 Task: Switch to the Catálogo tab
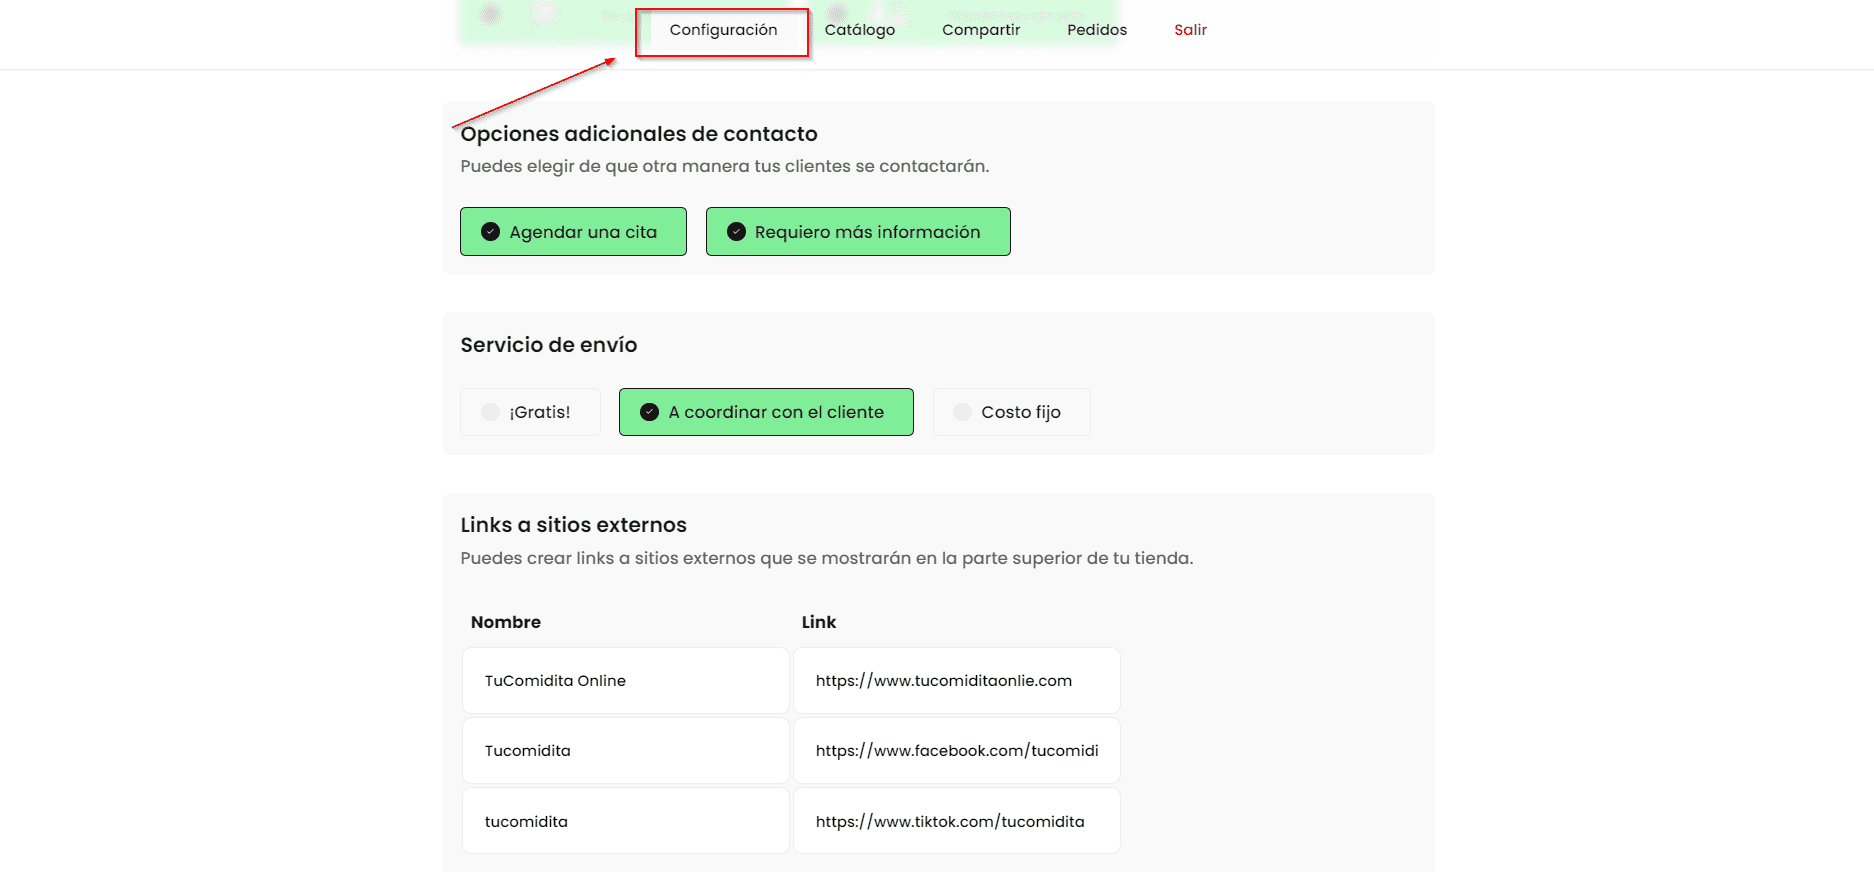click(x=859, y=30)
